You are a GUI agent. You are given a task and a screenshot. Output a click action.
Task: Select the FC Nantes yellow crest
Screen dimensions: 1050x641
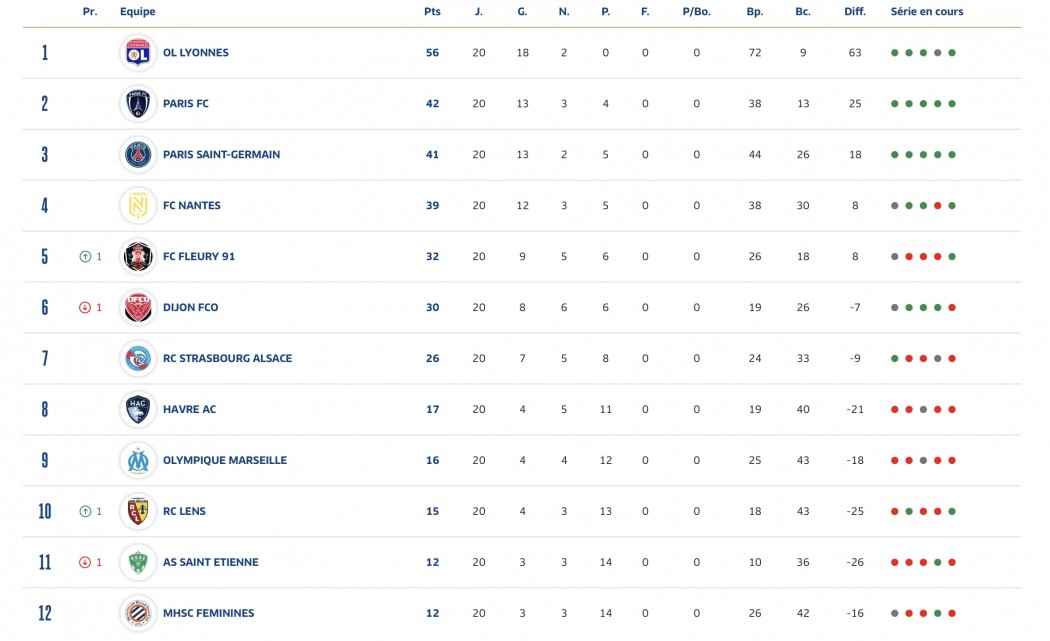click(138, 206)
